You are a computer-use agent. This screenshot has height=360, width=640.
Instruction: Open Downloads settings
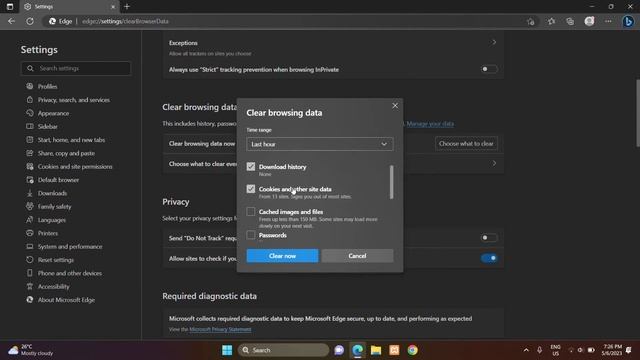(52, 193)
